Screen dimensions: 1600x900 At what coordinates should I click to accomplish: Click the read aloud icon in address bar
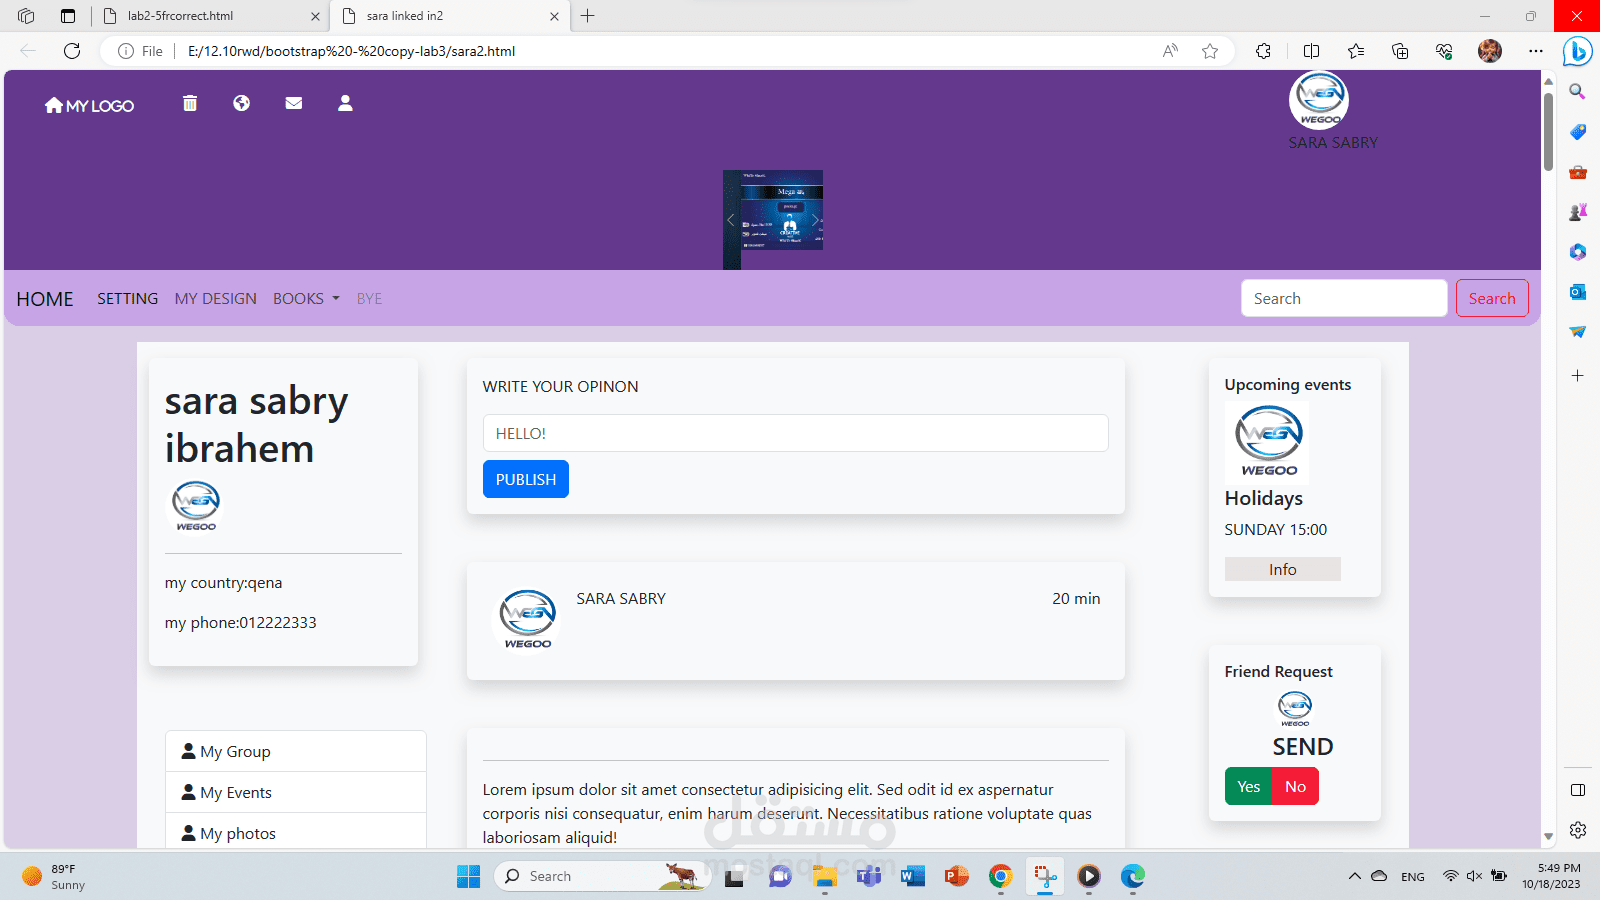1170,51
